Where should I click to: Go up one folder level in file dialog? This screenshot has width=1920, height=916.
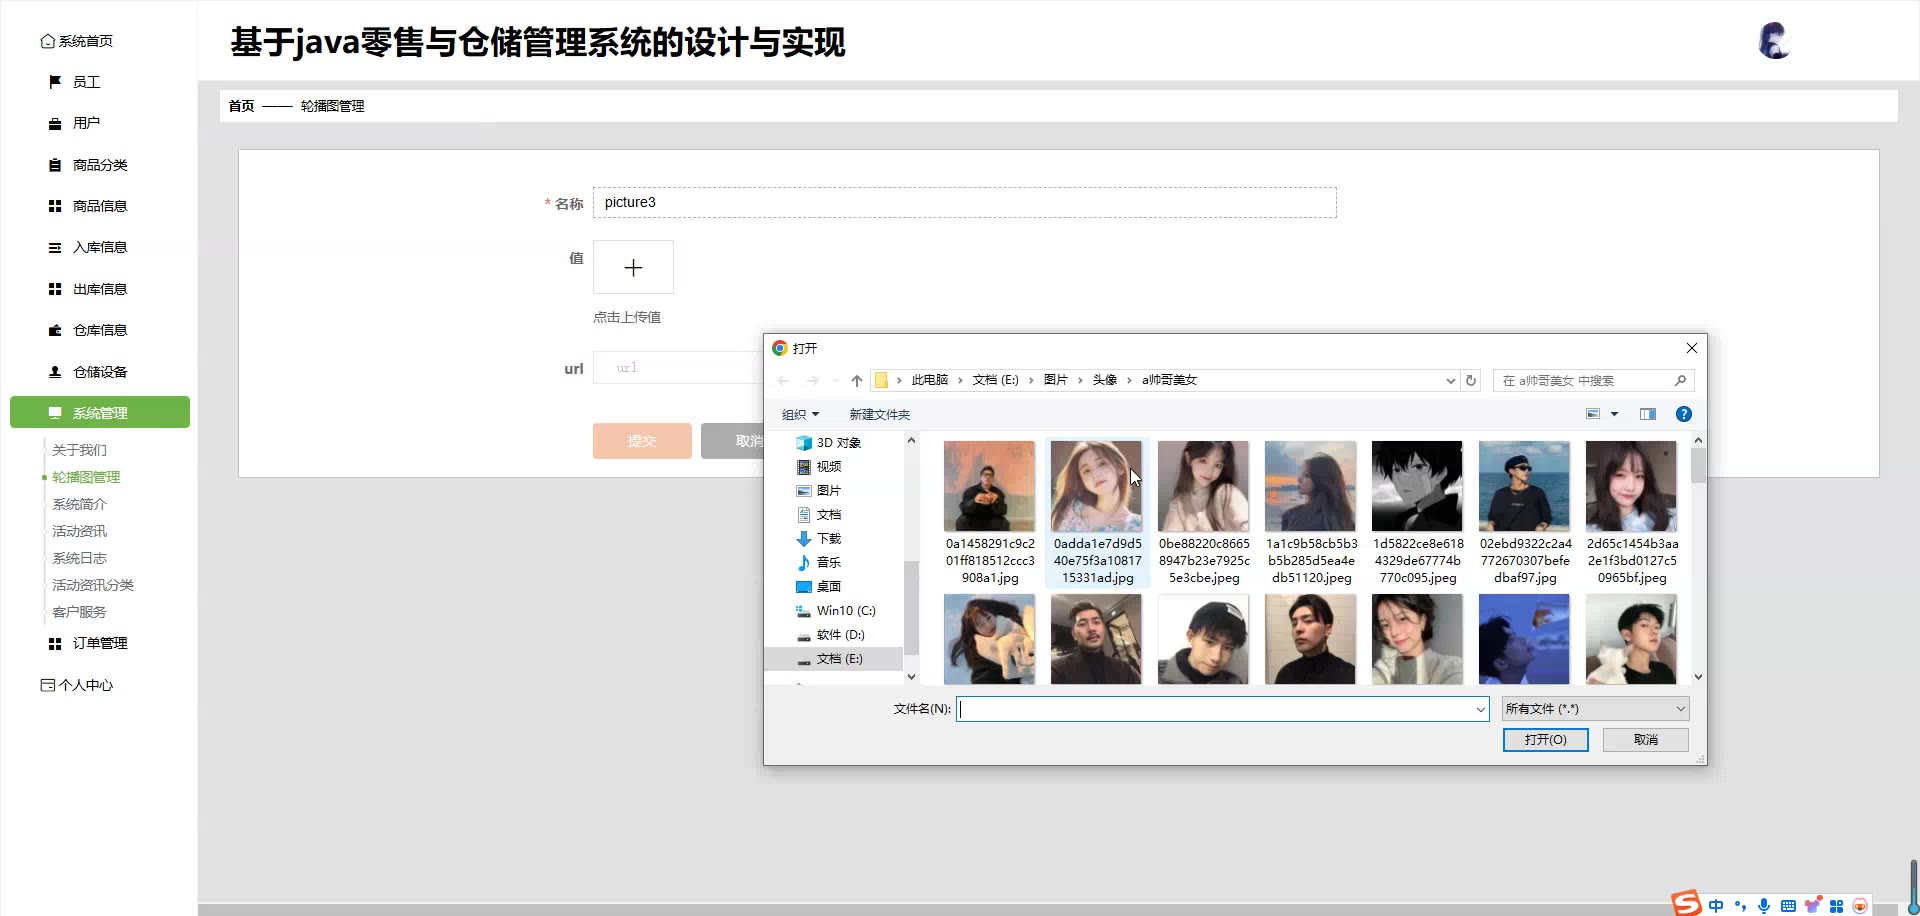(857, 380)
